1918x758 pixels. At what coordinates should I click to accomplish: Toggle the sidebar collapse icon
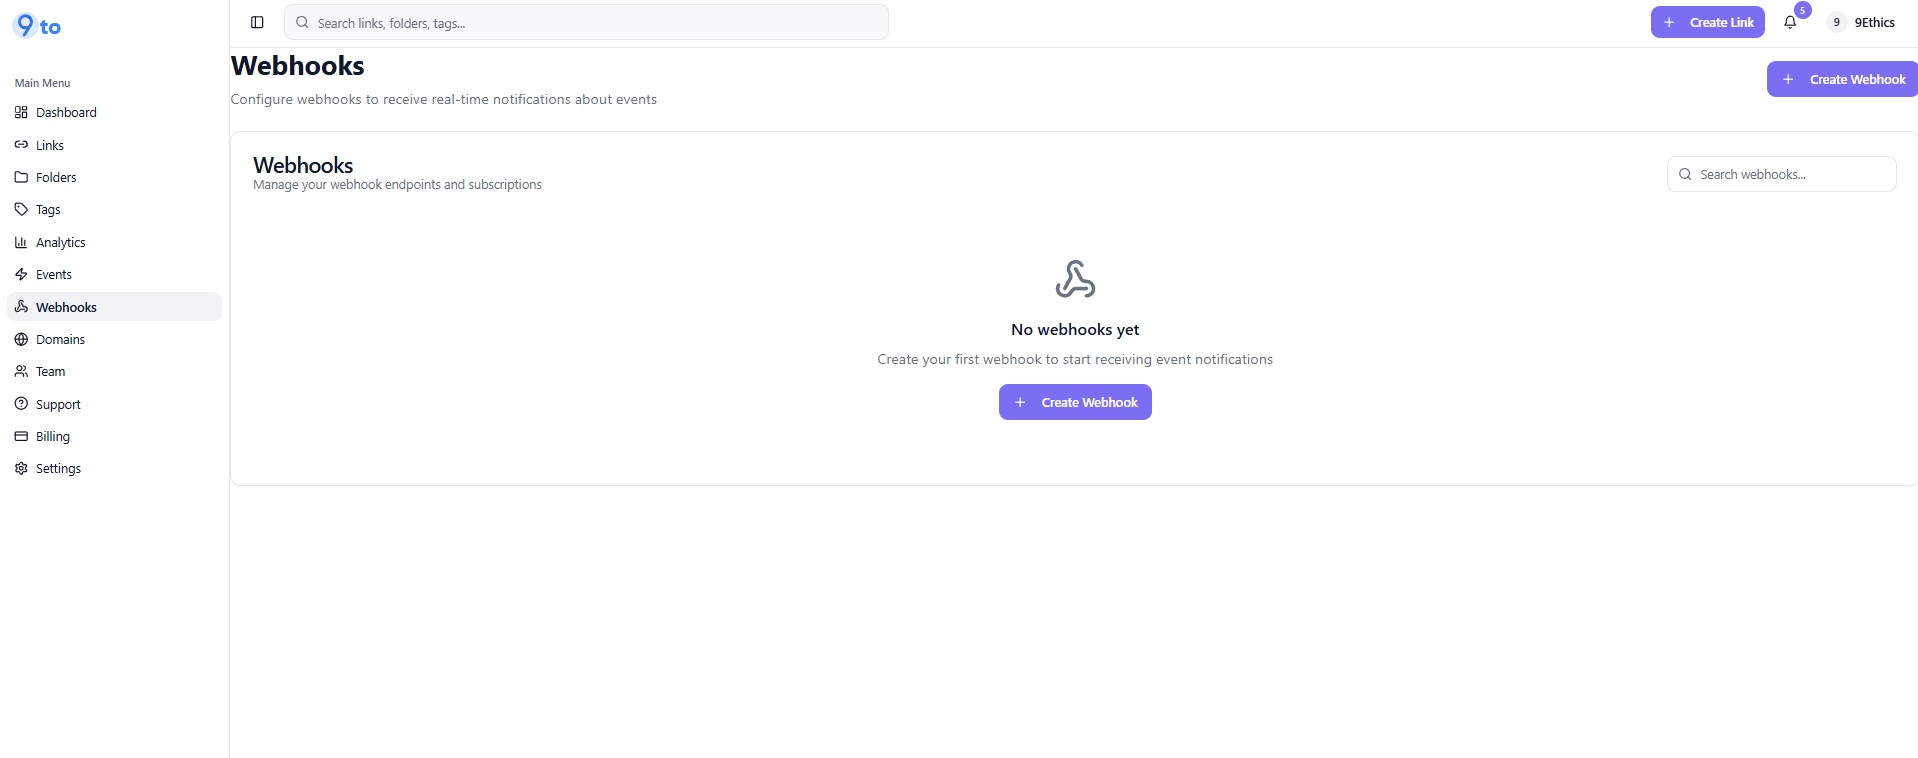point(257,22)
